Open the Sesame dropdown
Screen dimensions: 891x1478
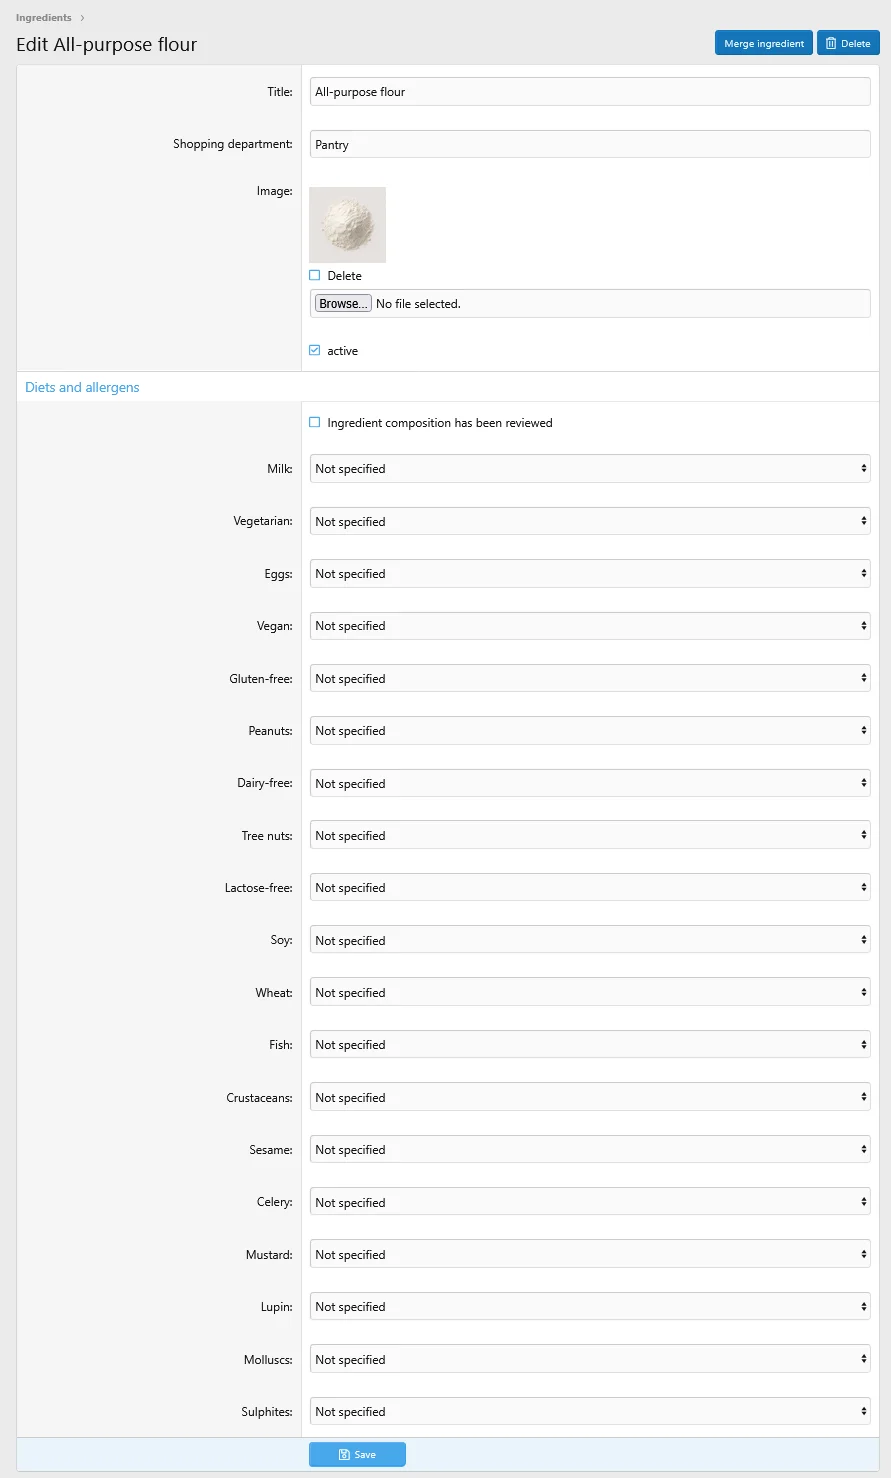click(590, 1149)
